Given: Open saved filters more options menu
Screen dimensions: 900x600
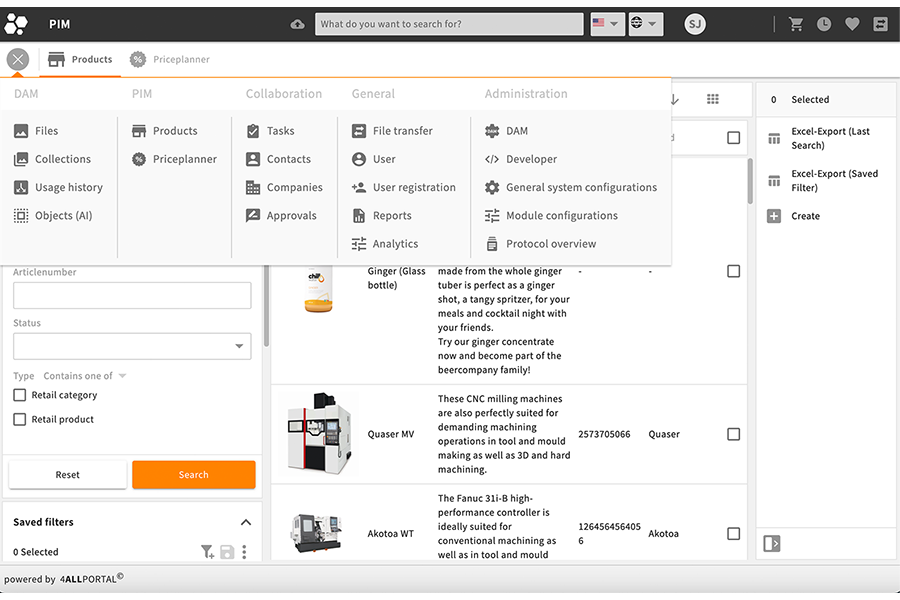Looking at the screenshot, I should (245, 552).
